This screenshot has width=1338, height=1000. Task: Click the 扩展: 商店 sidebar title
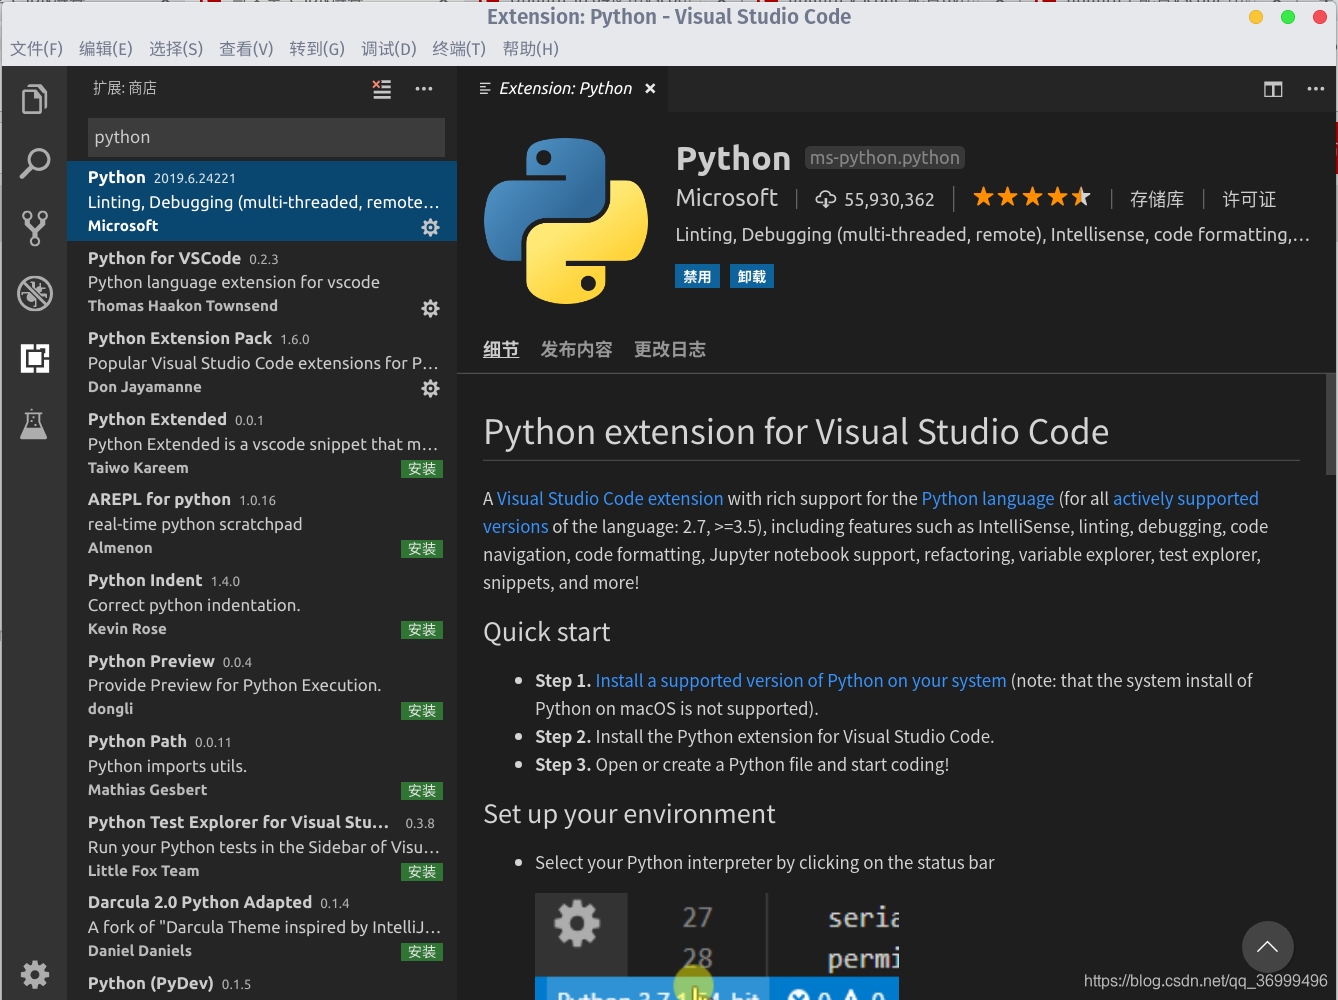coord(125,88)
